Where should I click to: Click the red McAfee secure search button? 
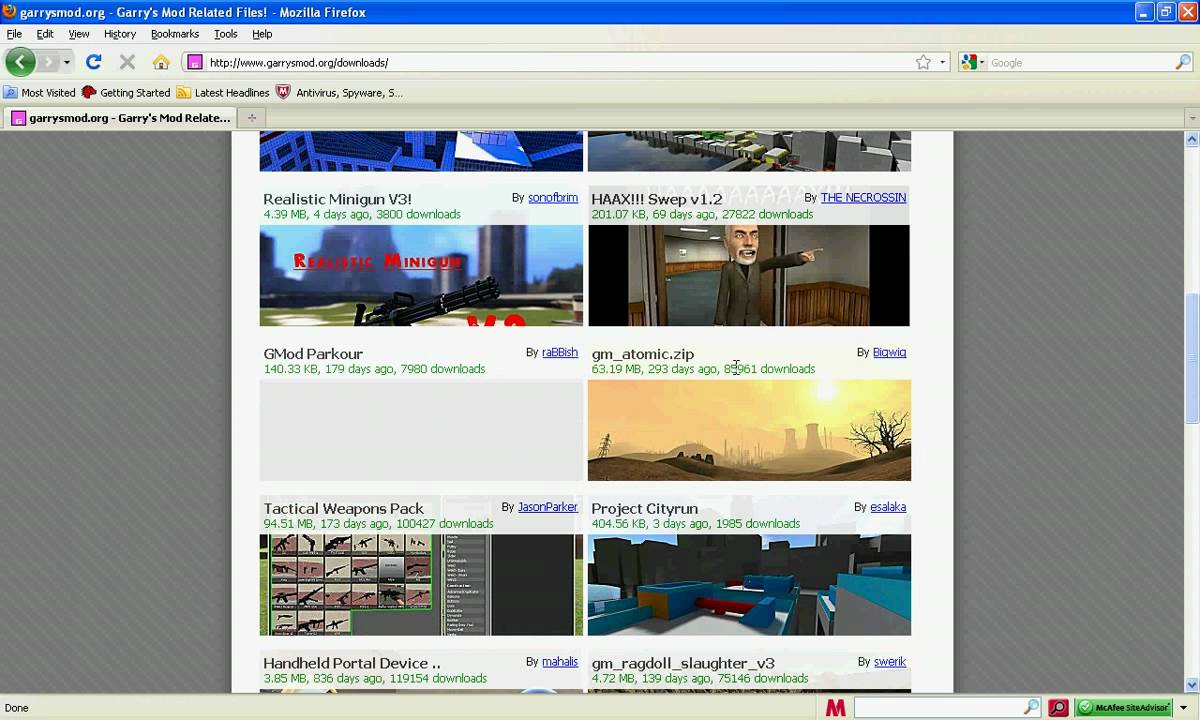[x=1058, y=707]
